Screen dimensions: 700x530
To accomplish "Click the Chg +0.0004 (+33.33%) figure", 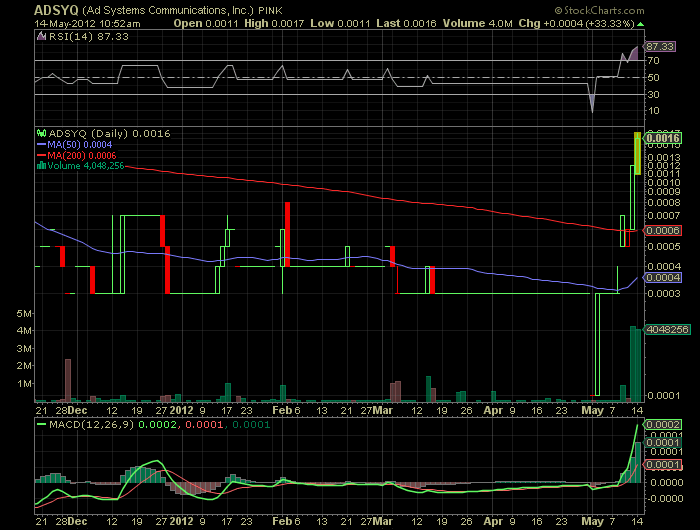I will [576, 23].
